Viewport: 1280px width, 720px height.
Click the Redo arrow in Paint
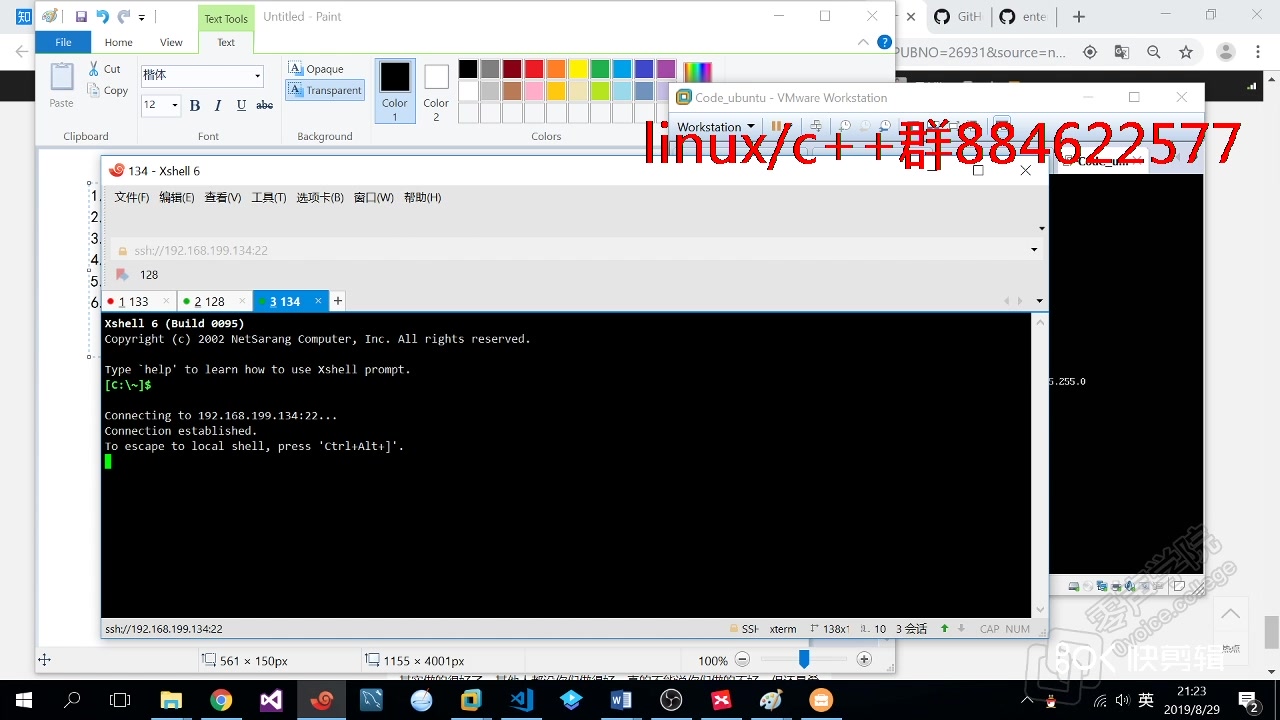[x=123, y=16]
